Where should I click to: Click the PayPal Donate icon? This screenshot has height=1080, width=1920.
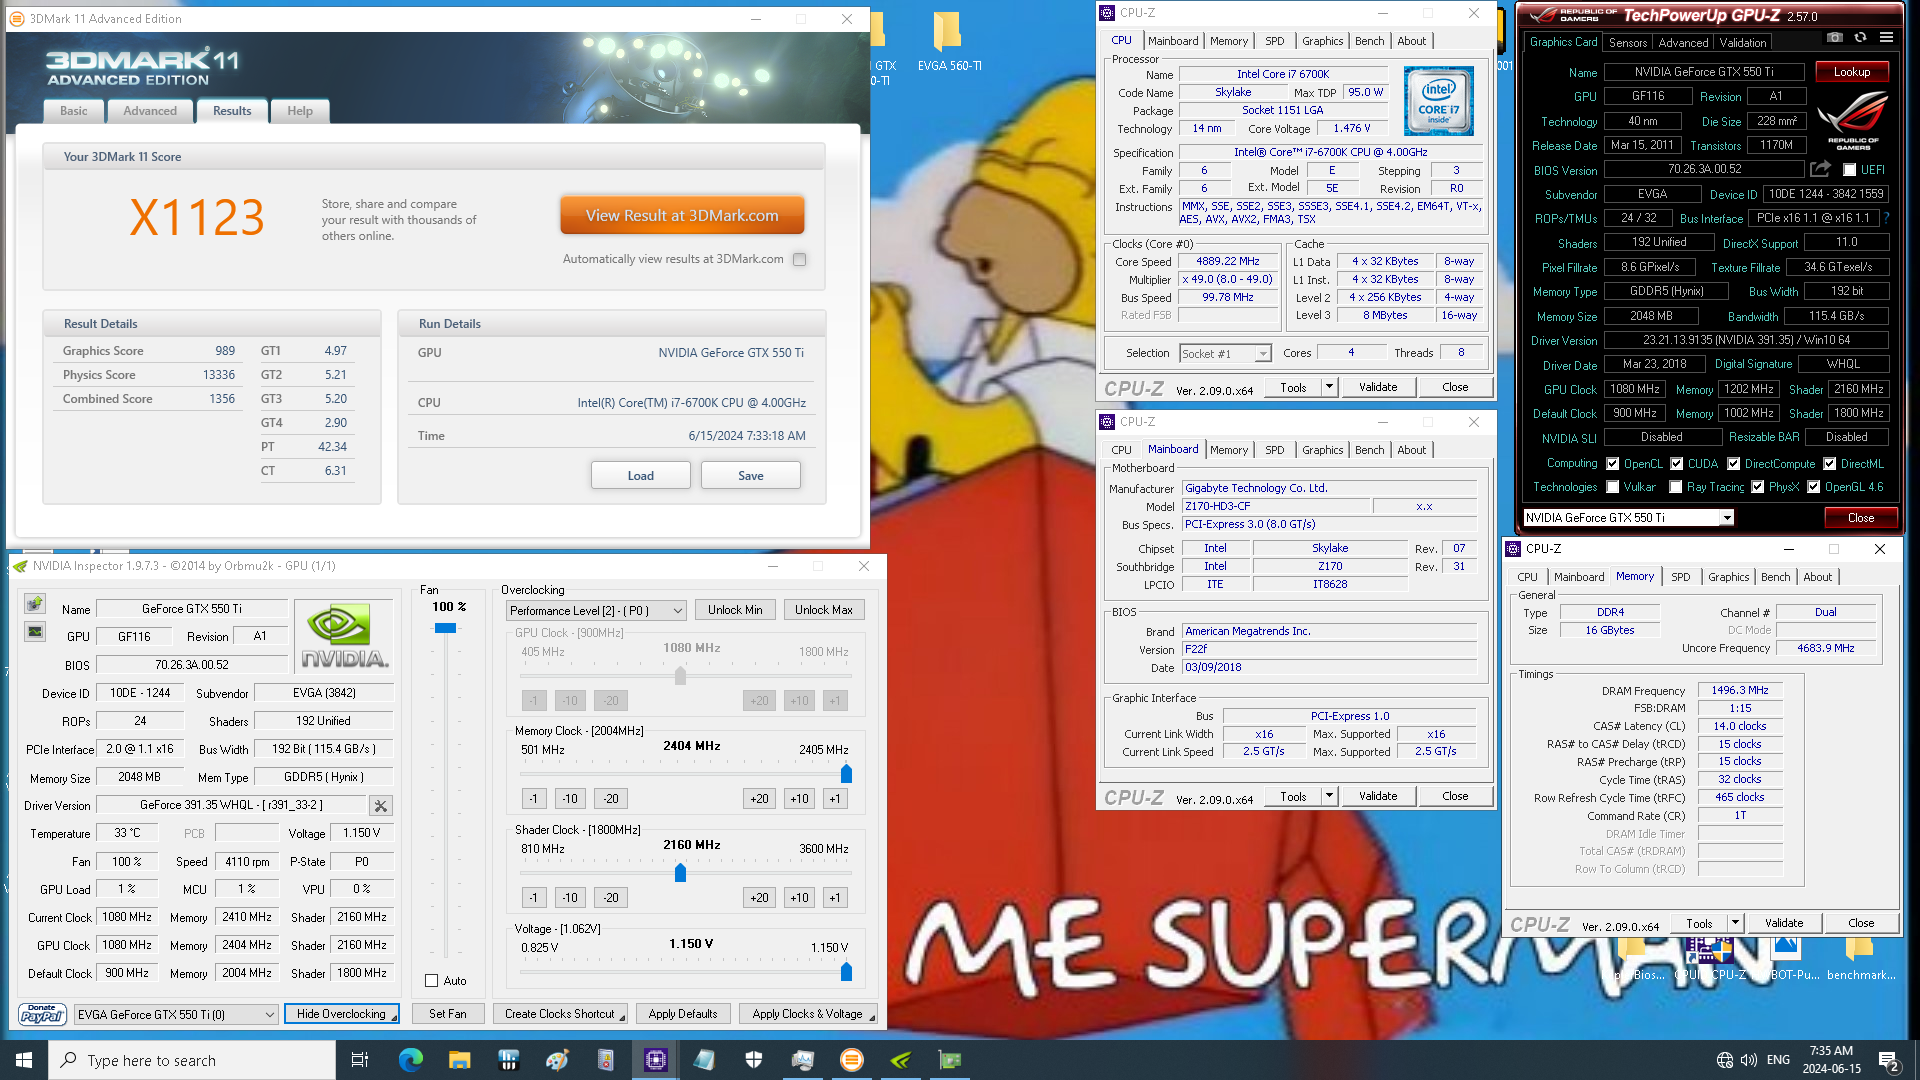(42, 1014)
